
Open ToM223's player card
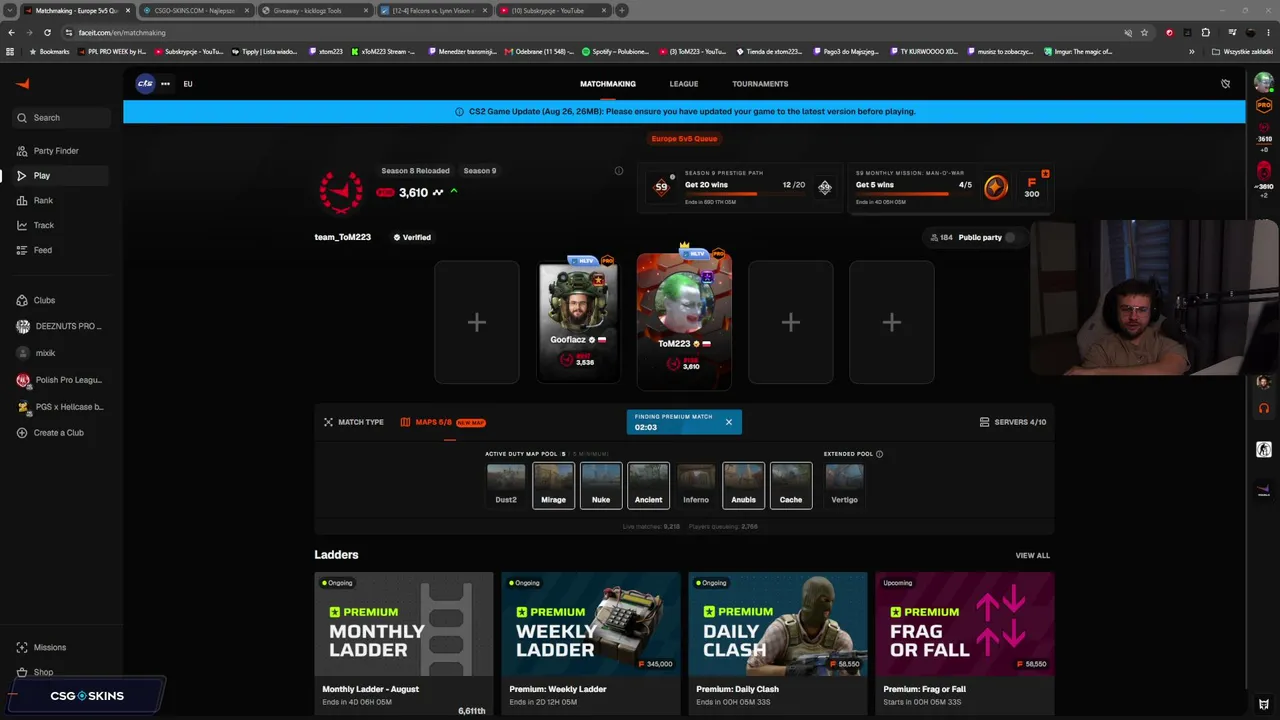pyautogui.click(x=684, y=320)
